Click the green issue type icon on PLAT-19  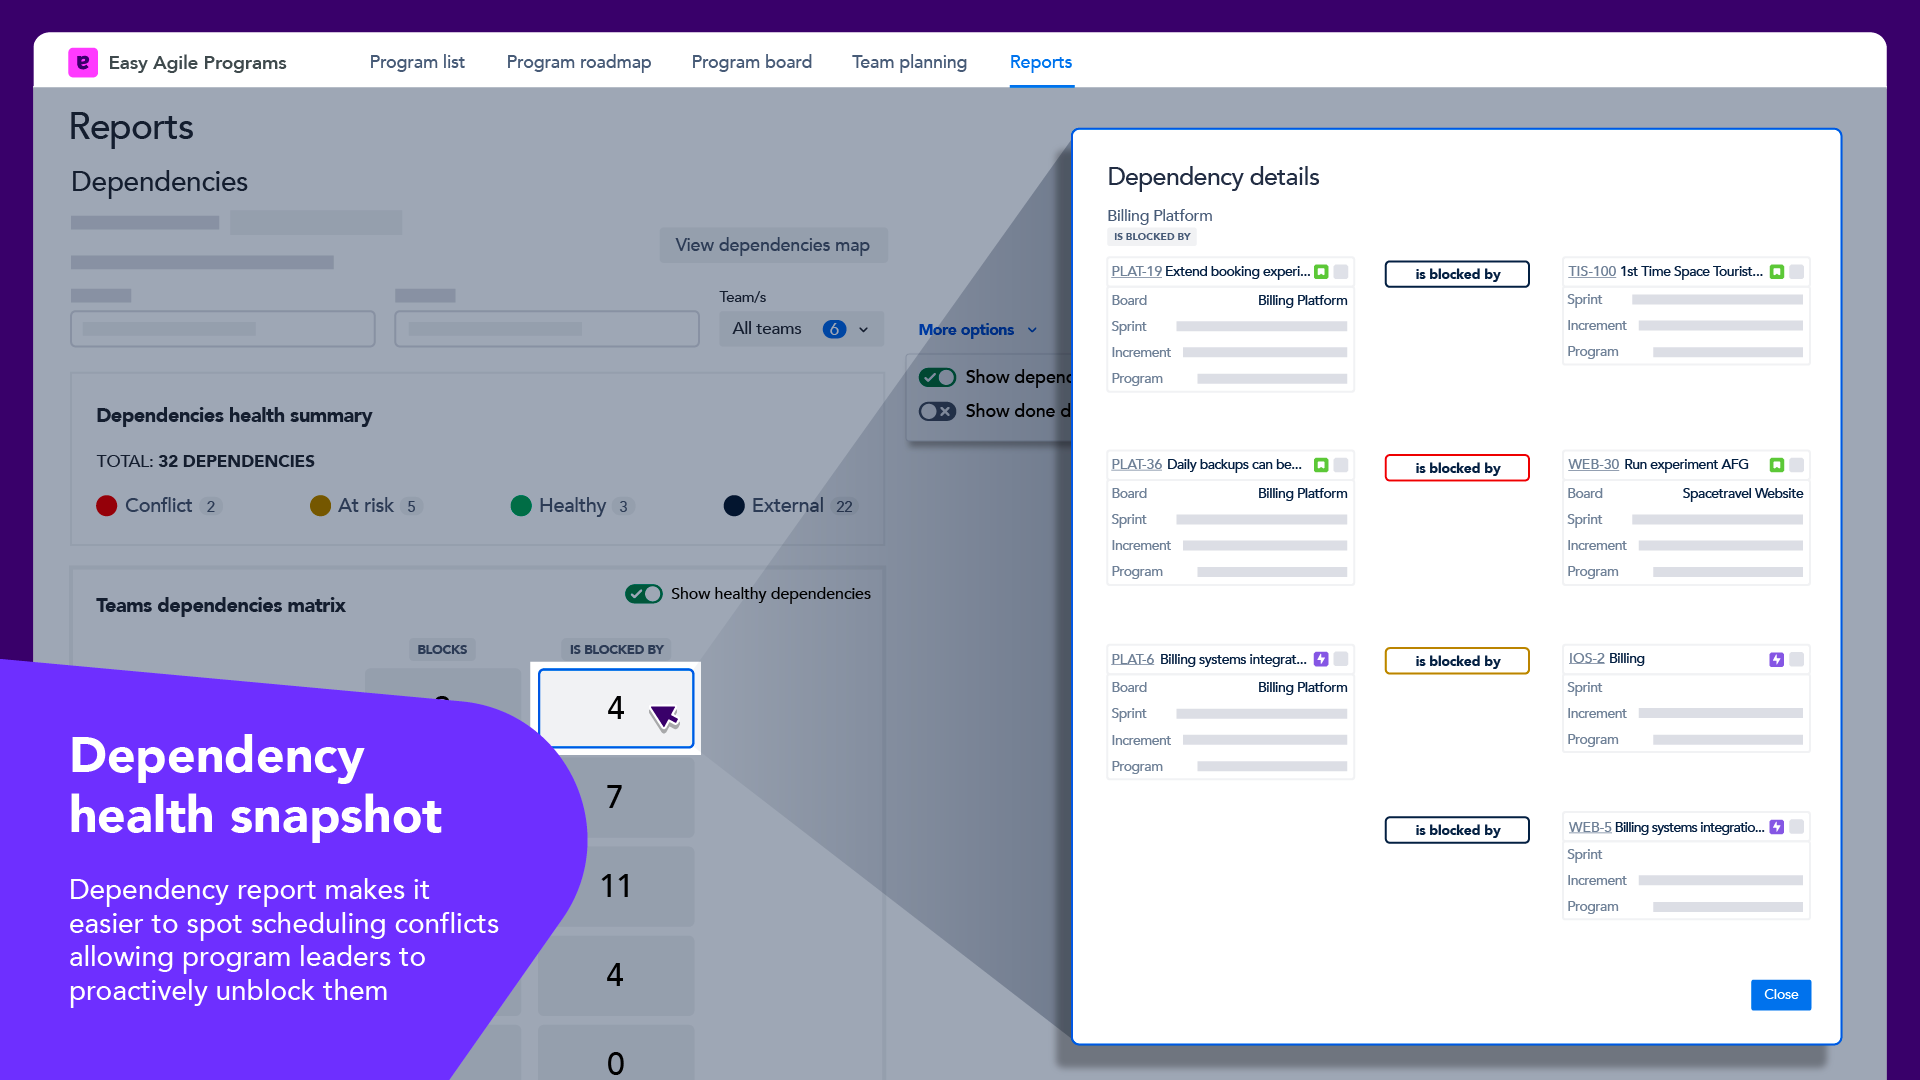pos(1321,271)
